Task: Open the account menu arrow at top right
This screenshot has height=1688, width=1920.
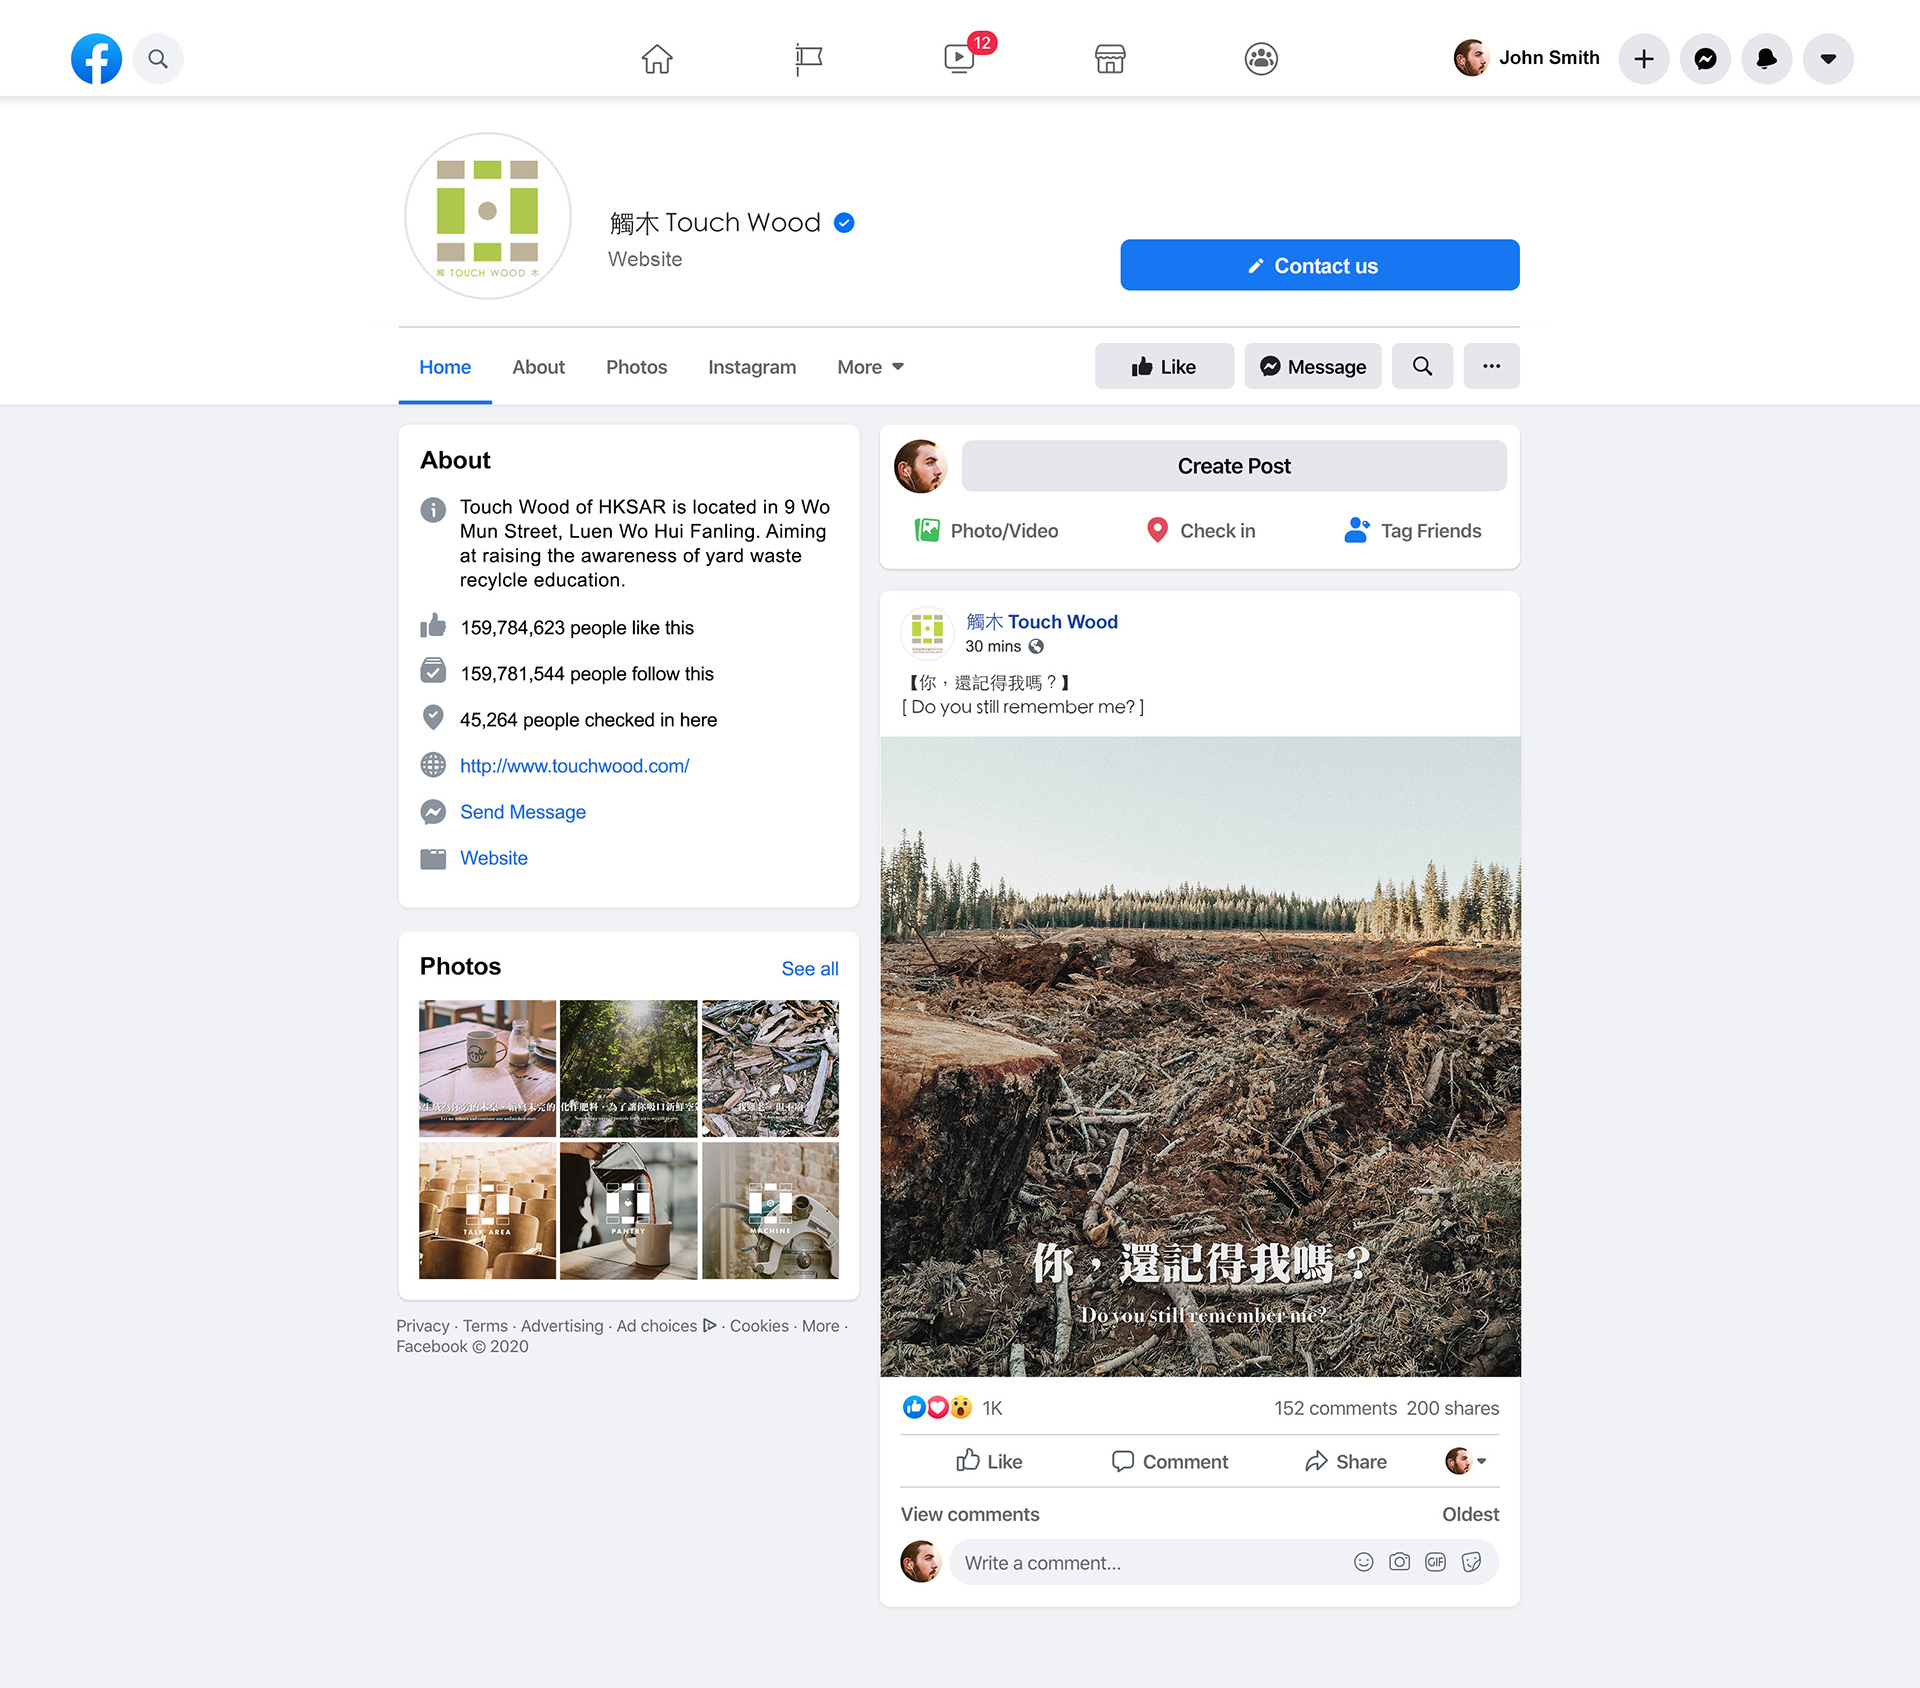Action: coord(1828,58)
